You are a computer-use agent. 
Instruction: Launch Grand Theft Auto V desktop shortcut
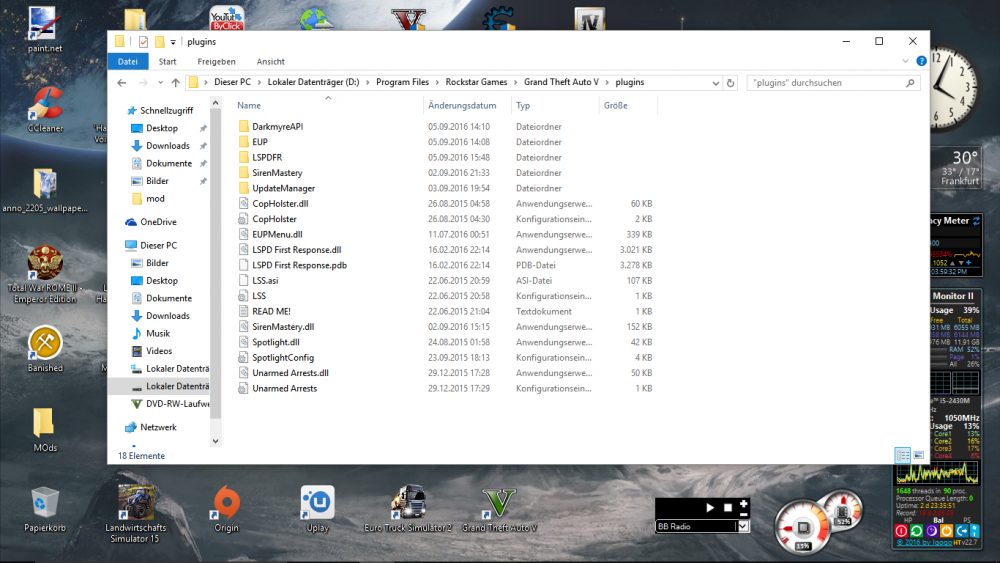pos(499,508)
